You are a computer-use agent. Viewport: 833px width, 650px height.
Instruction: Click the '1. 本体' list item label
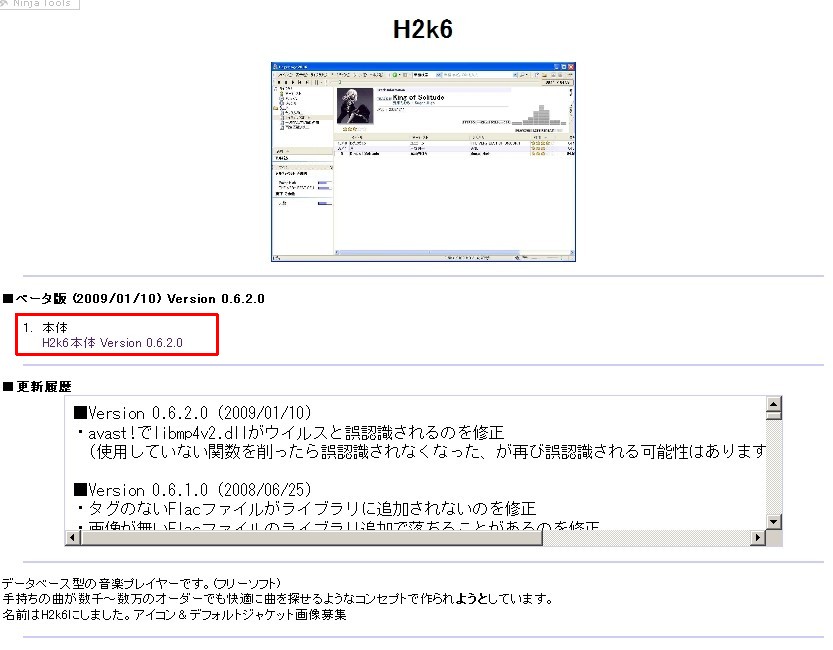pyautogui.click(x=45, y=328)
